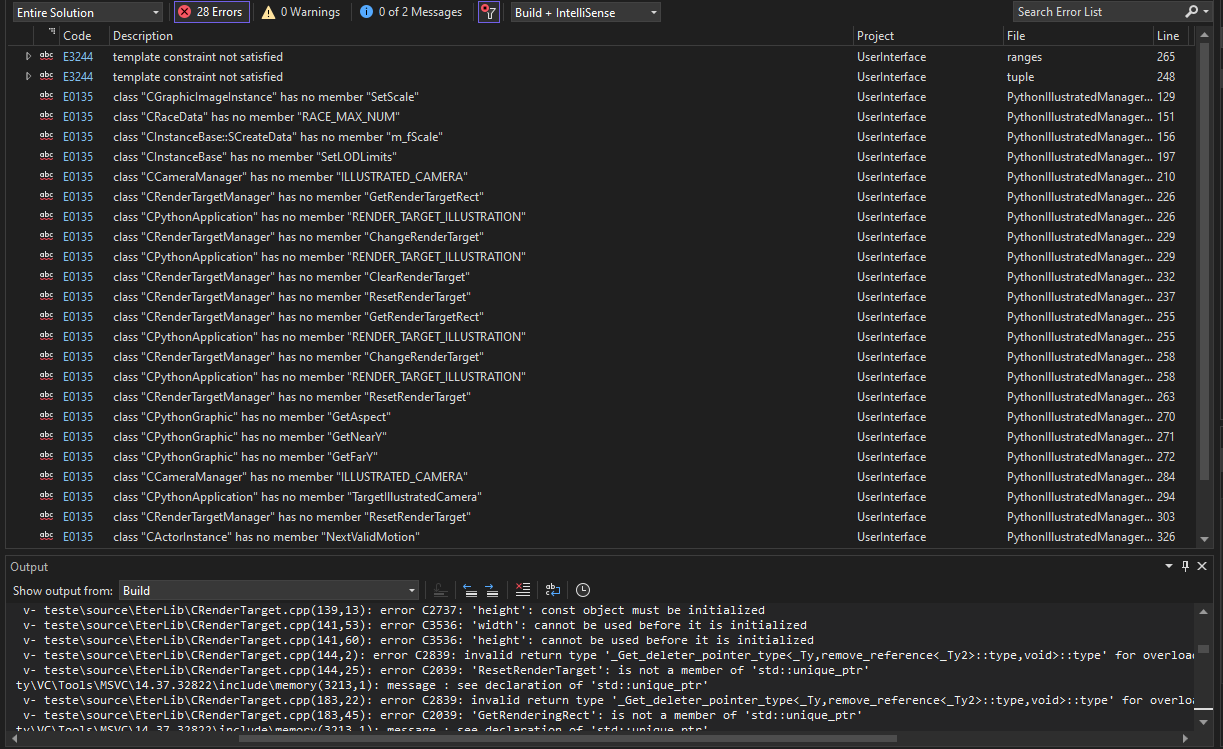This screenshot has height=749, width=1223.
Task: Click the clock icon in the Output toolbar
Action: [x=582, y=590]
